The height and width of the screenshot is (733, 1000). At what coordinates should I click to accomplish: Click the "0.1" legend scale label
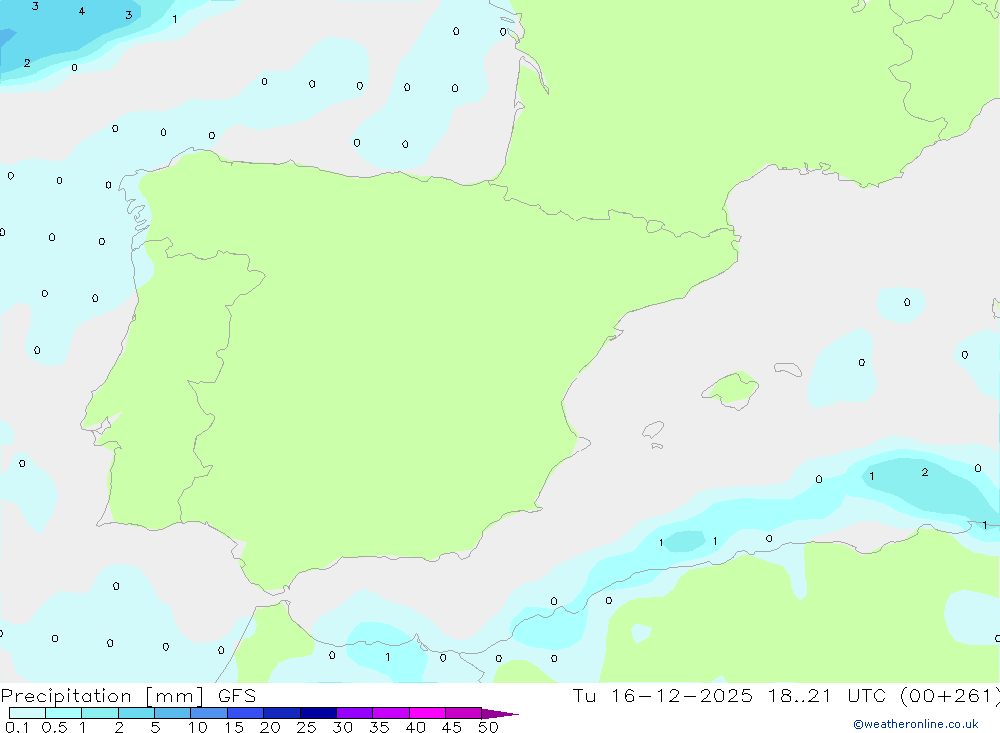(17, 727)
